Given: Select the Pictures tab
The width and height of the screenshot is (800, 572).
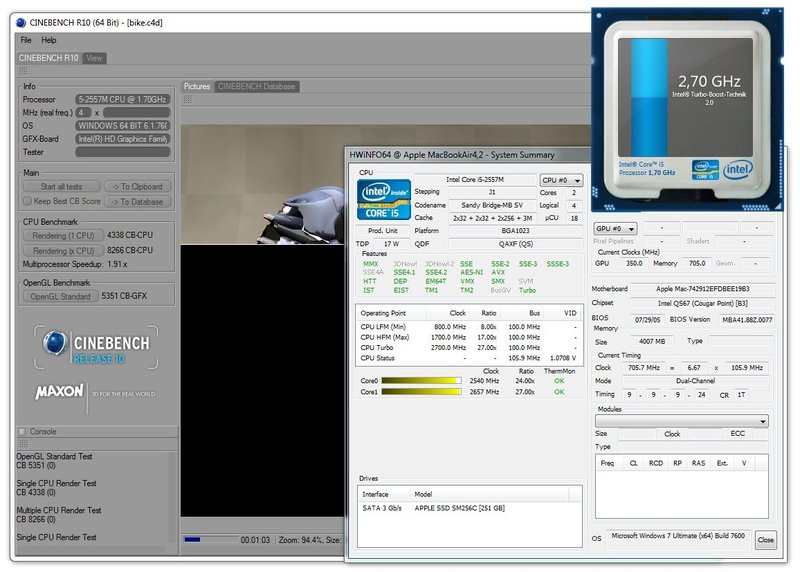Looking at the screenshot, I should click(197, 86).
